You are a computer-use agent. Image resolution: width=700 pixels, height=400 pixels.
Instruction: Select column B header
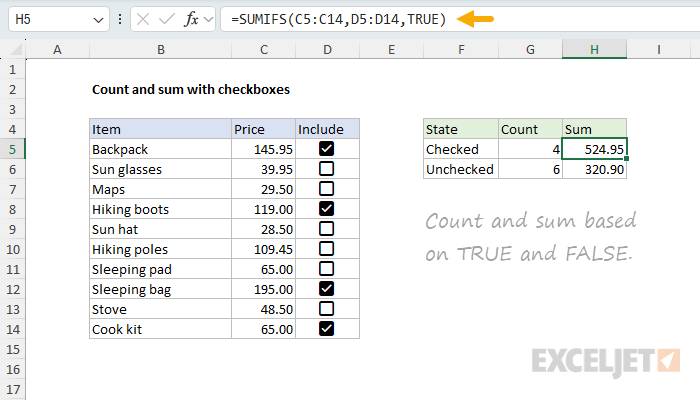click(161, 50)
